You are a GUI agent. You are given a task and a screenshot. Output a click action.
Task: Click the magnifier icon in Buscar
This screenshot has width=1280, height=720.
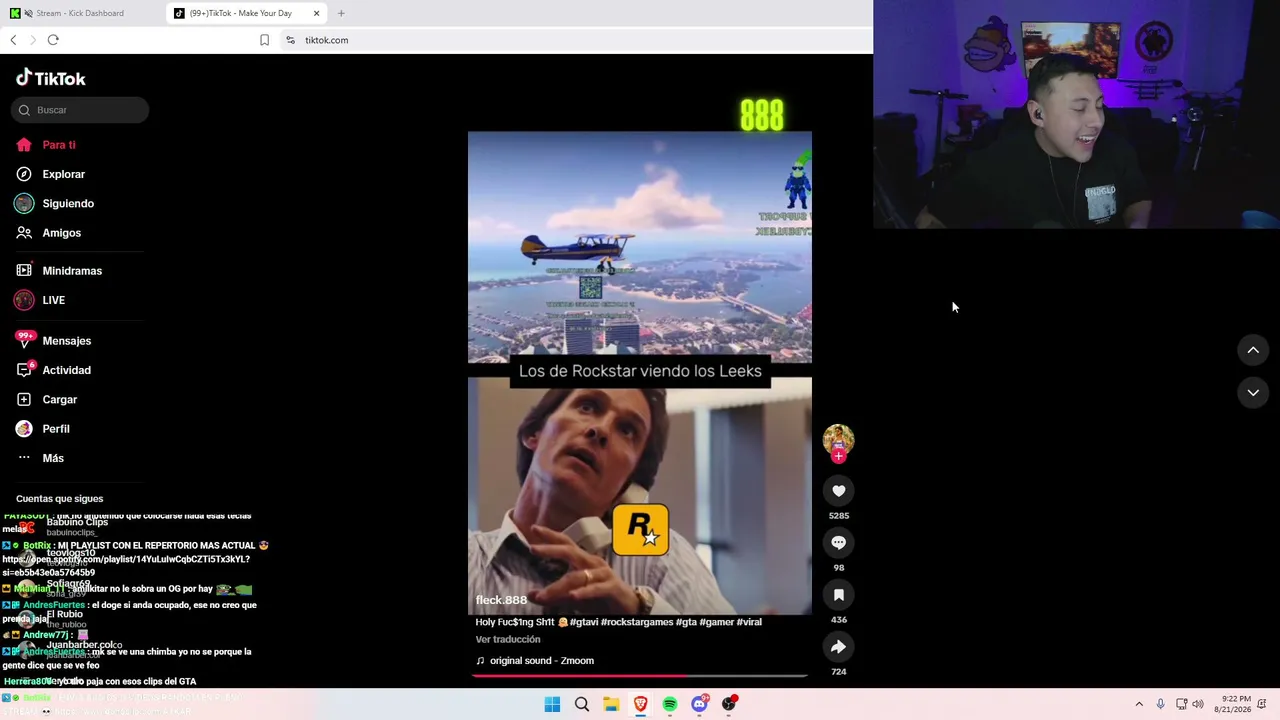(x=24, y=110)
